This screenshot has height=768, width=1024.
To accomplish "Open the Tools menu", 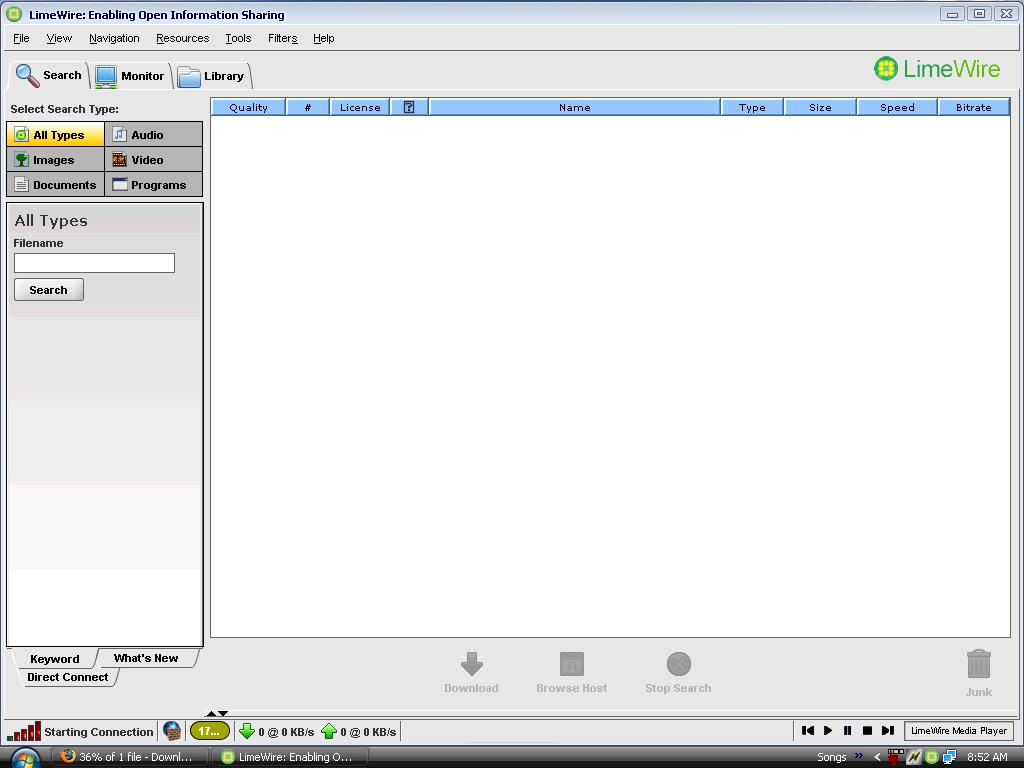I will click(238, 38).
